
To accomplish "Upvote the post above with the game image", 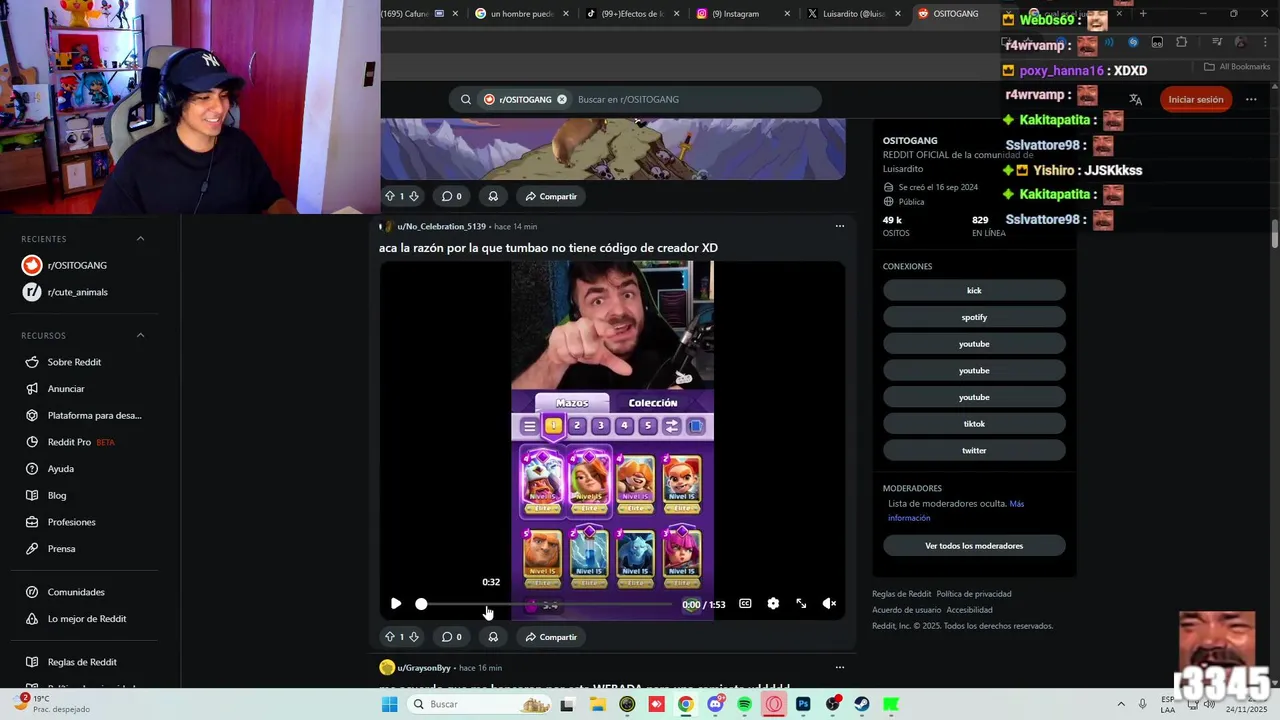I will coord(390,196).
